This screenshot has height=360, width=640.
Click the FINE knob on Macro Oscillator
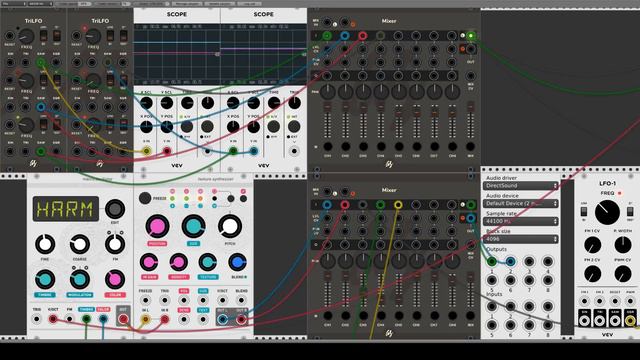pyautogui.click(x=45, y=244)
